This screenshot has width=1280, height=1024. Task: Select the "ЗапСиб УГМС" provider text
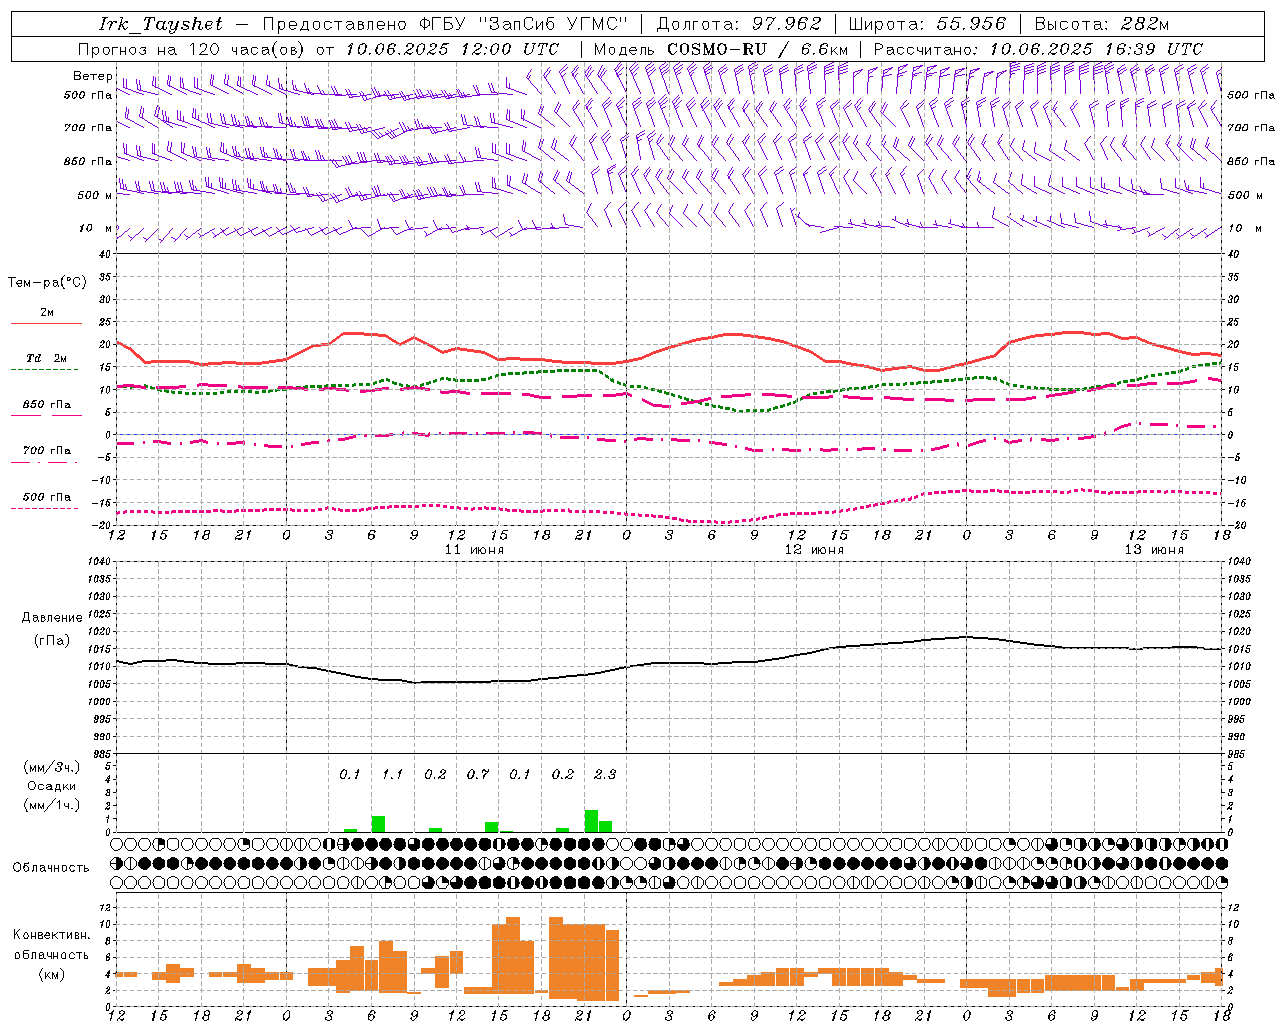tap(552, 24)
